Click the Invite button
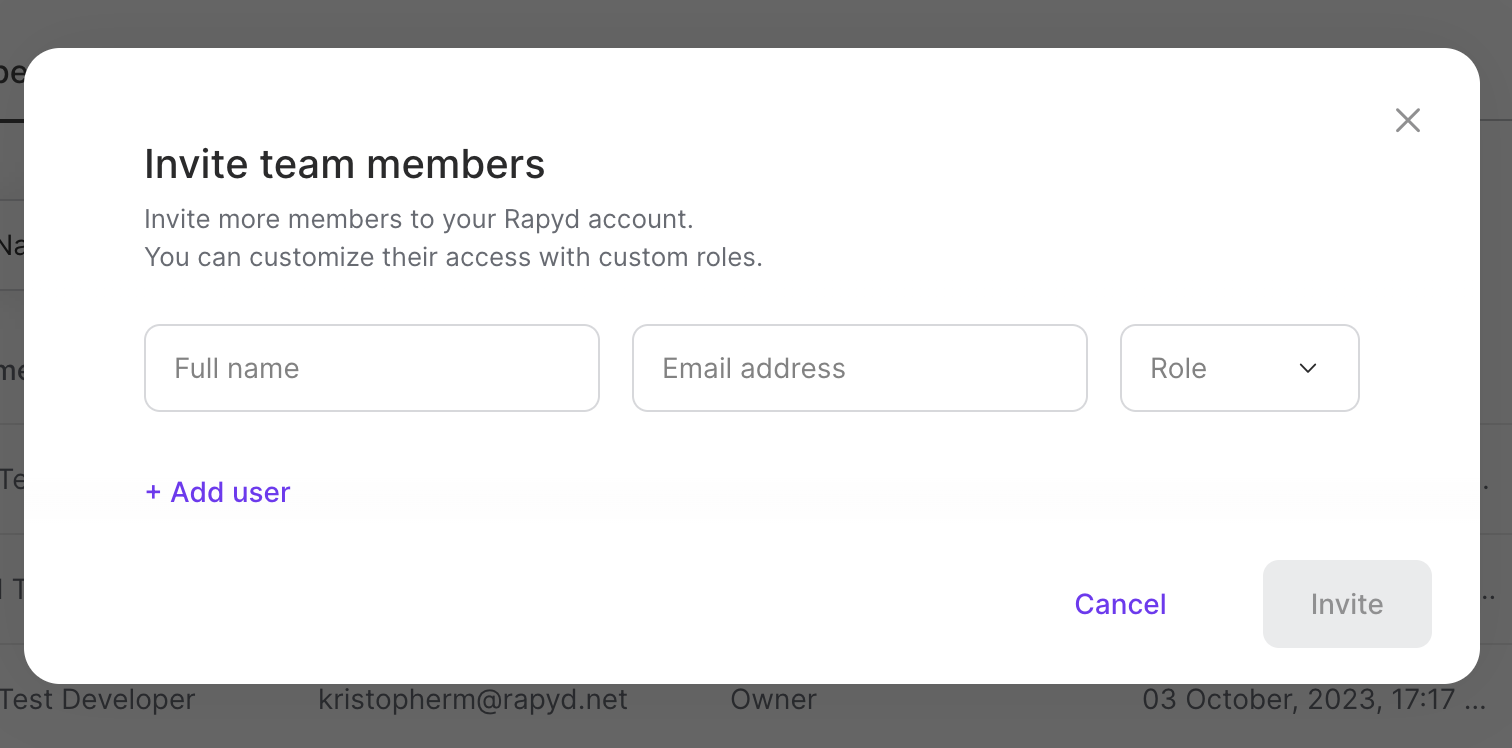Screen dimensions: 1512x748 (1346, 604)
